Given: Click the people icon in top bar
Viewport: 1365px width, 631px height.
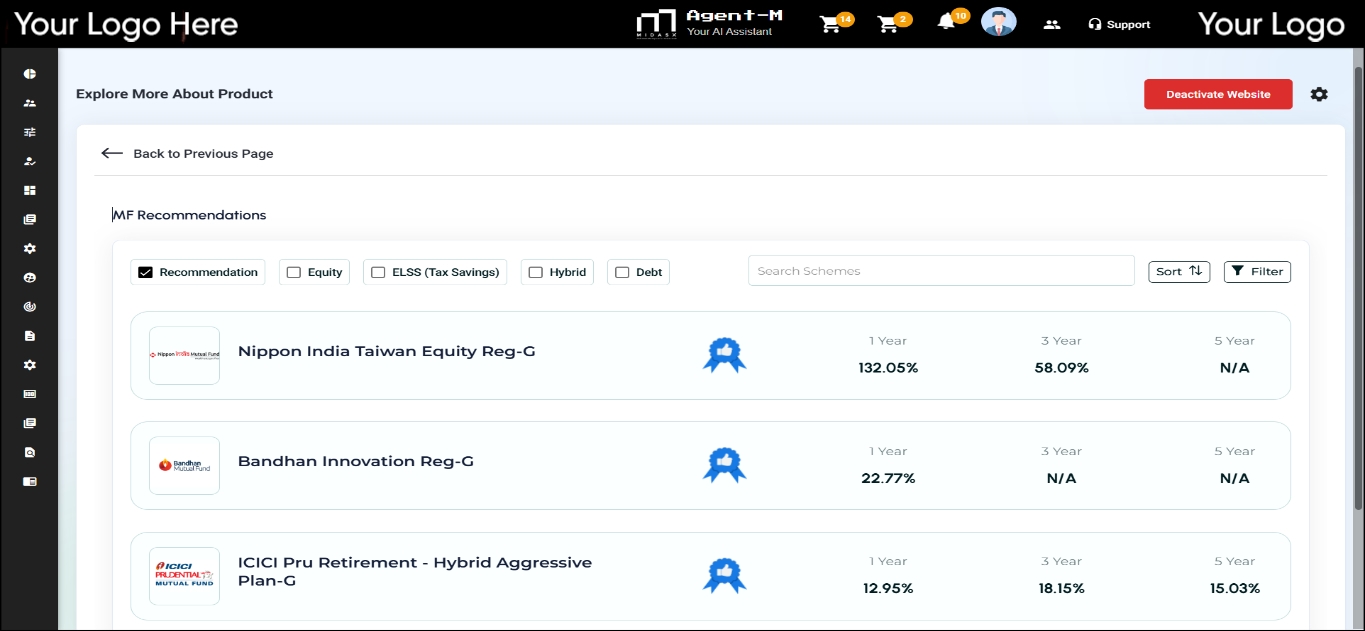Looking at the screenshot, I should pos(1051,24).
